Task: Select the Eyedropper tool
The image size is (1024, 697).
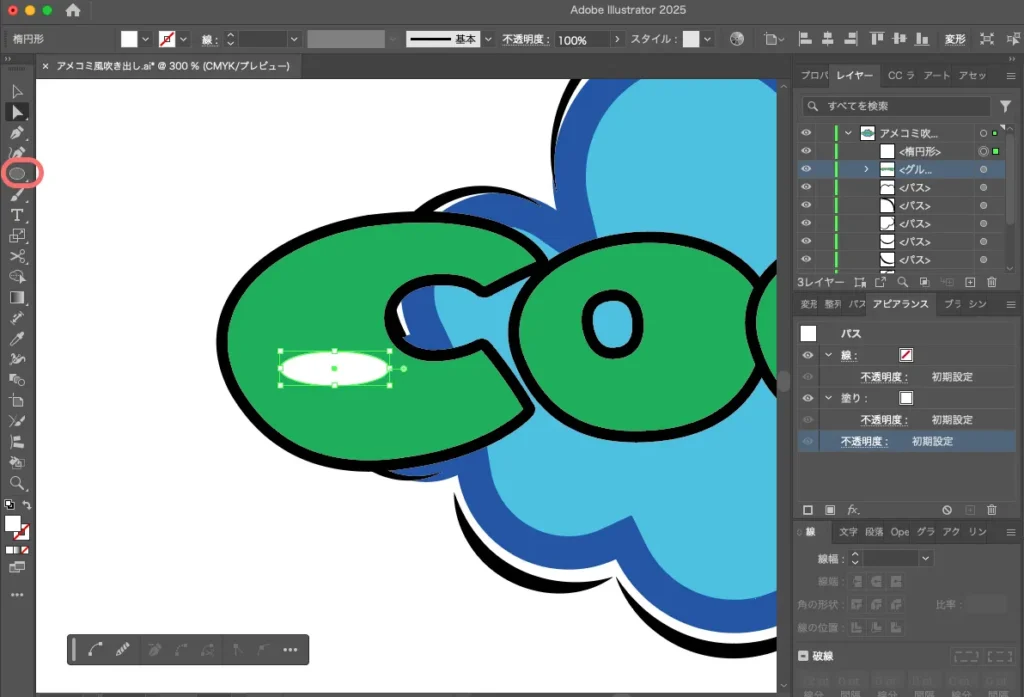Action: [17, 339]
